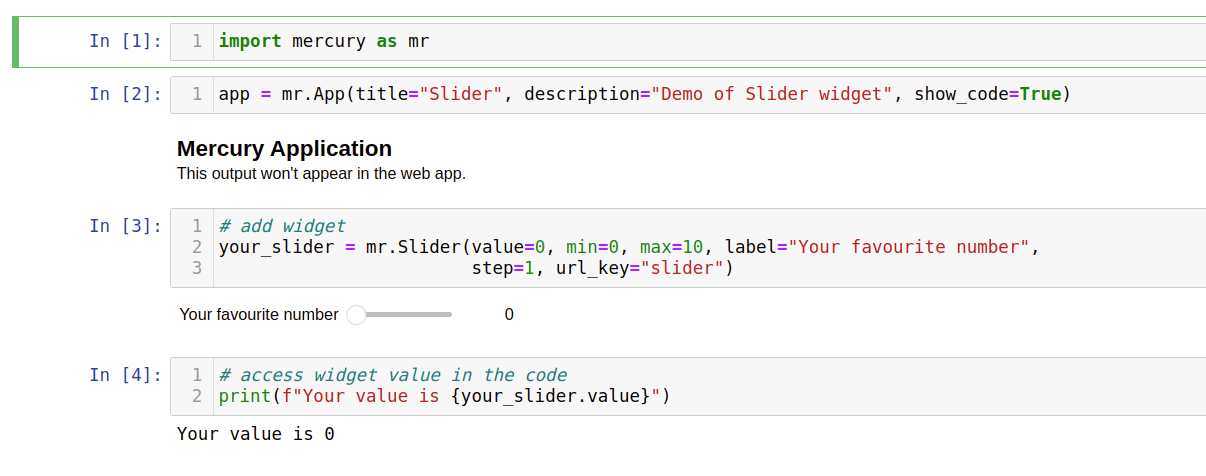Click the 'In [4]:' cell prompt
Screen dimensions: 1206x476
click(125, 375)
